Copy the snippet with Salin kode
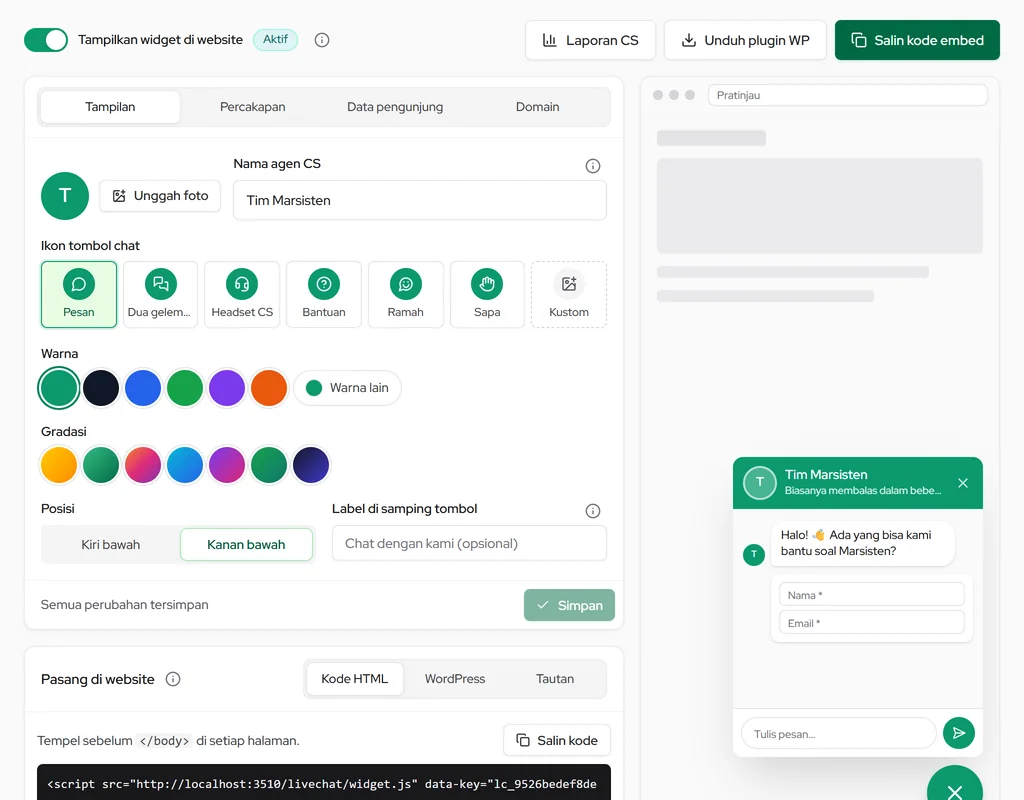 point(557,741)
